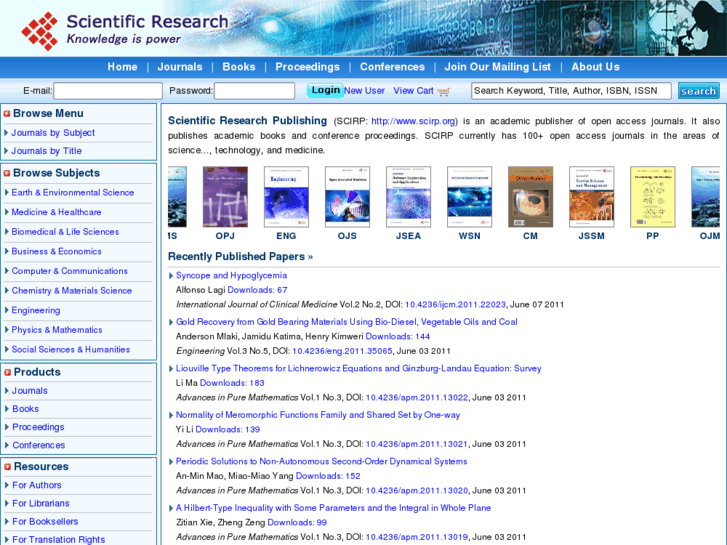Click the red Products section icon
727x545 pixels.
click(x=7, y=372)
